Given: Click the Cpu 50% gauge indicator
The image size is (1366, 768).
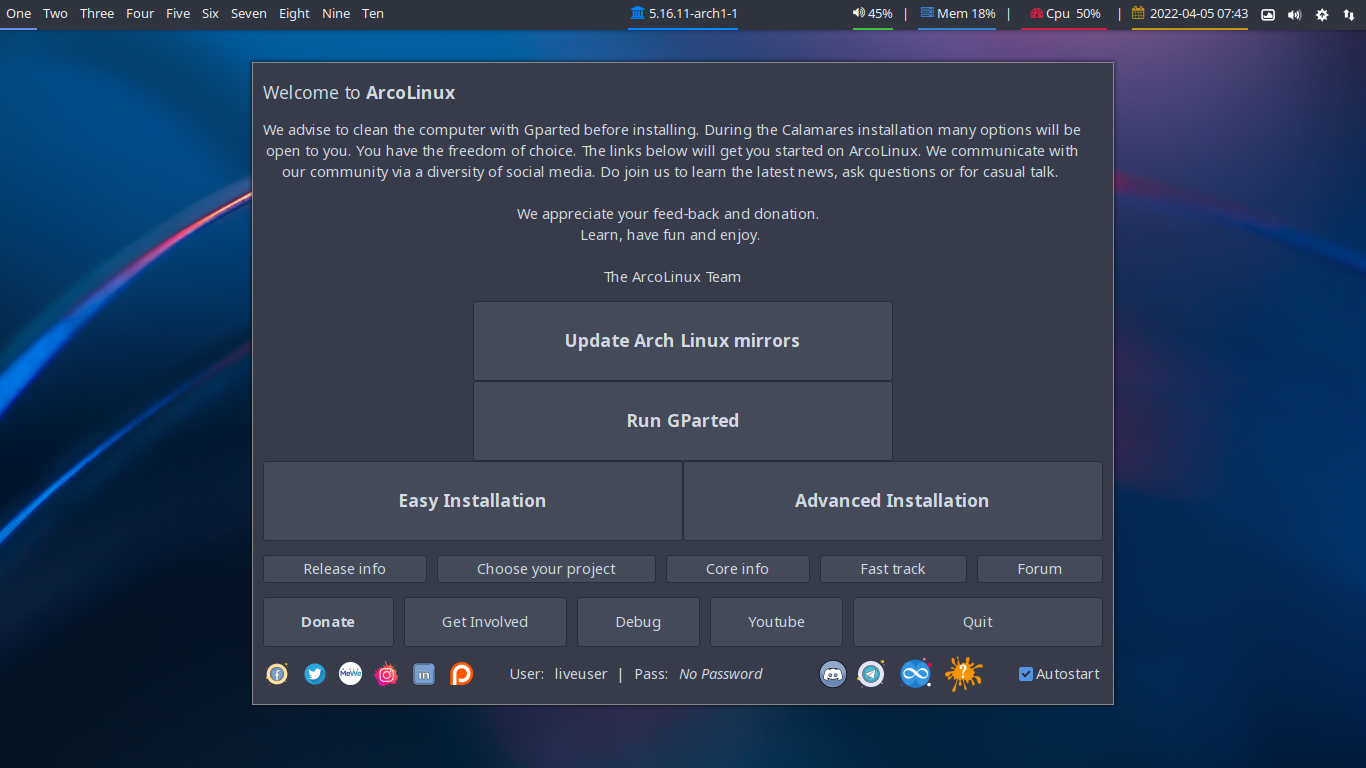Looking at the screenshot, I should pyautogui.click(x=1065, y=14).
